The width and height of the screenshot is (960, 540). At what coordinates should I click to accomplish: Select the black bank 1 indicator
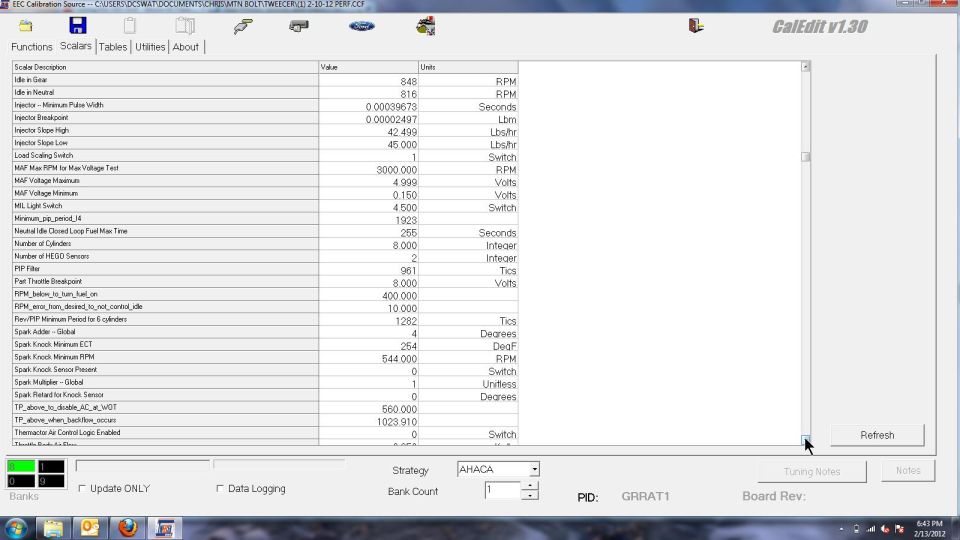coord(51,467)
